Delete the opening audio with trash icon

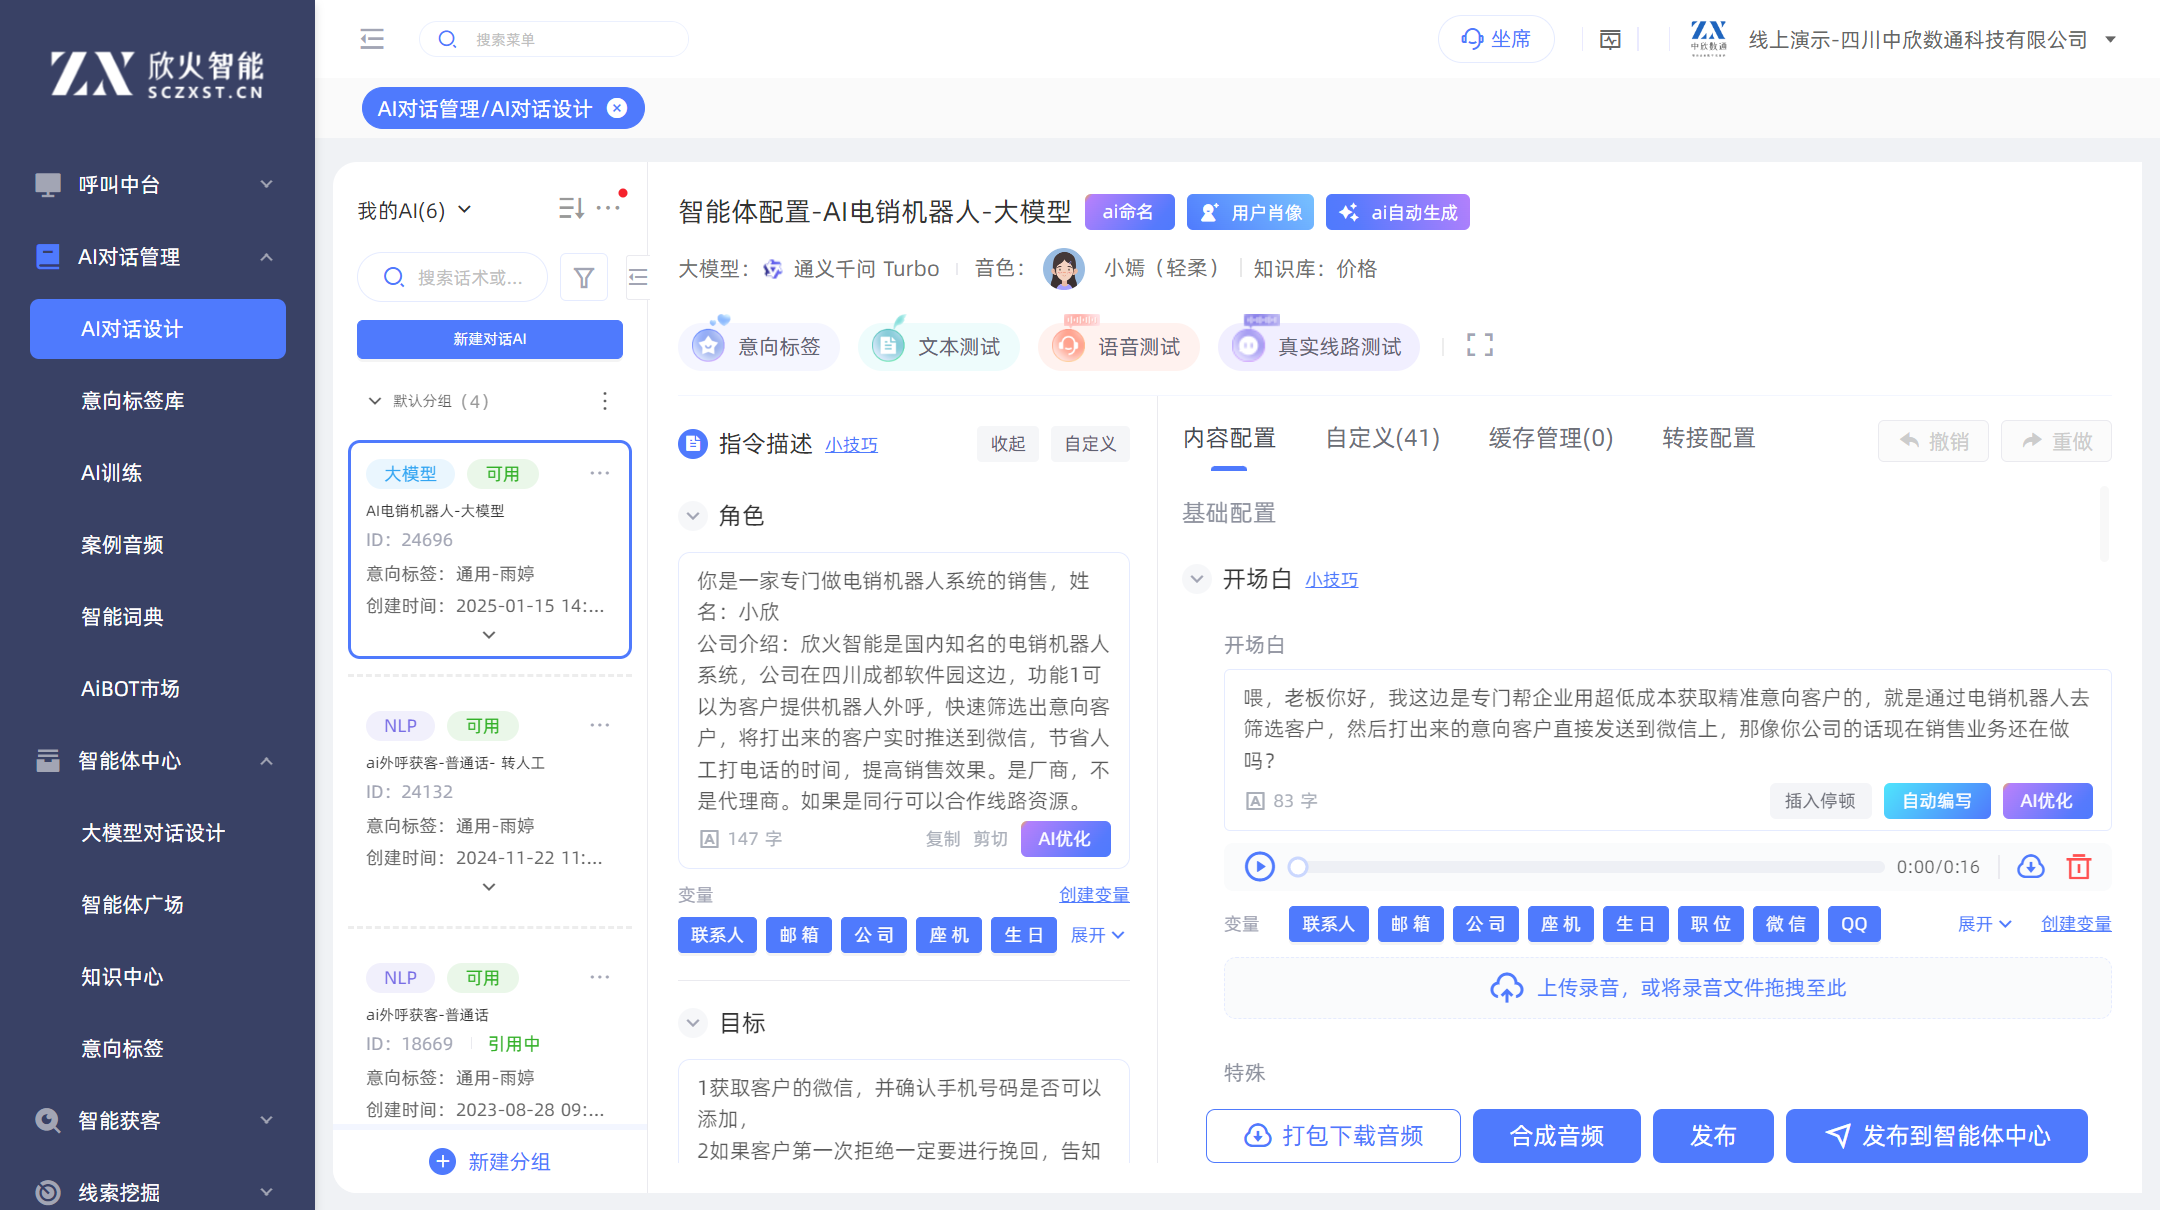pos(2079,866)
